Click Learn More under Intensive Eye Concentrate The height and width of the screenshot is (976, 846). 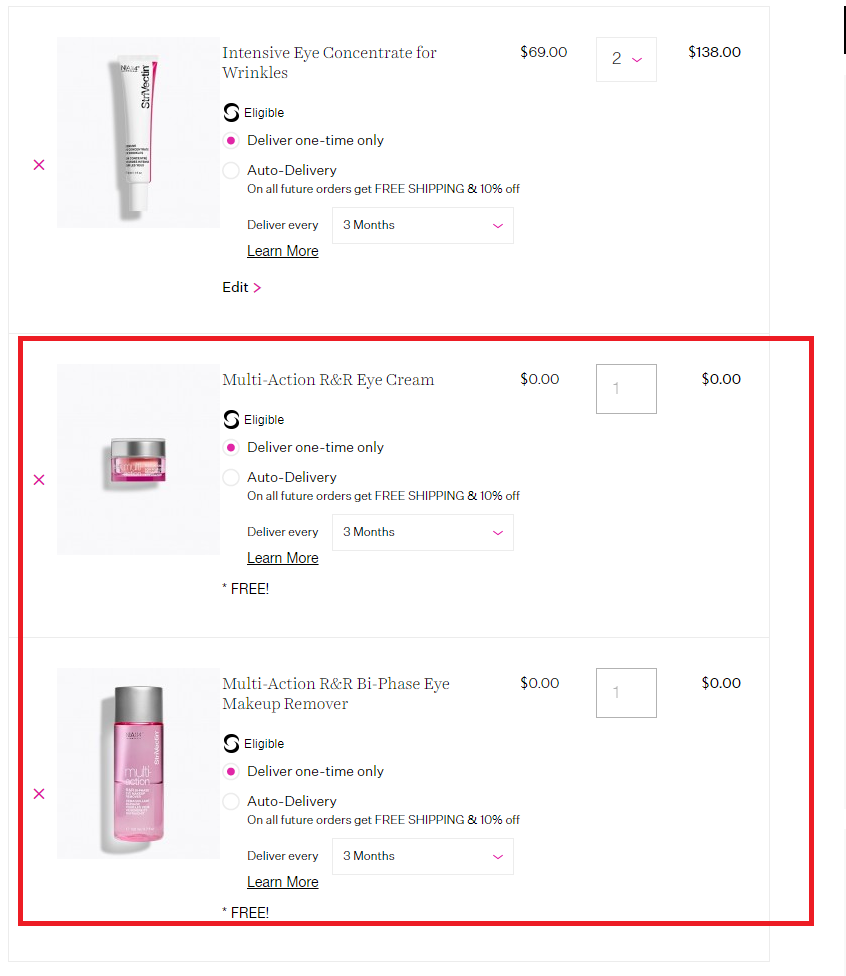click(282, 250)
